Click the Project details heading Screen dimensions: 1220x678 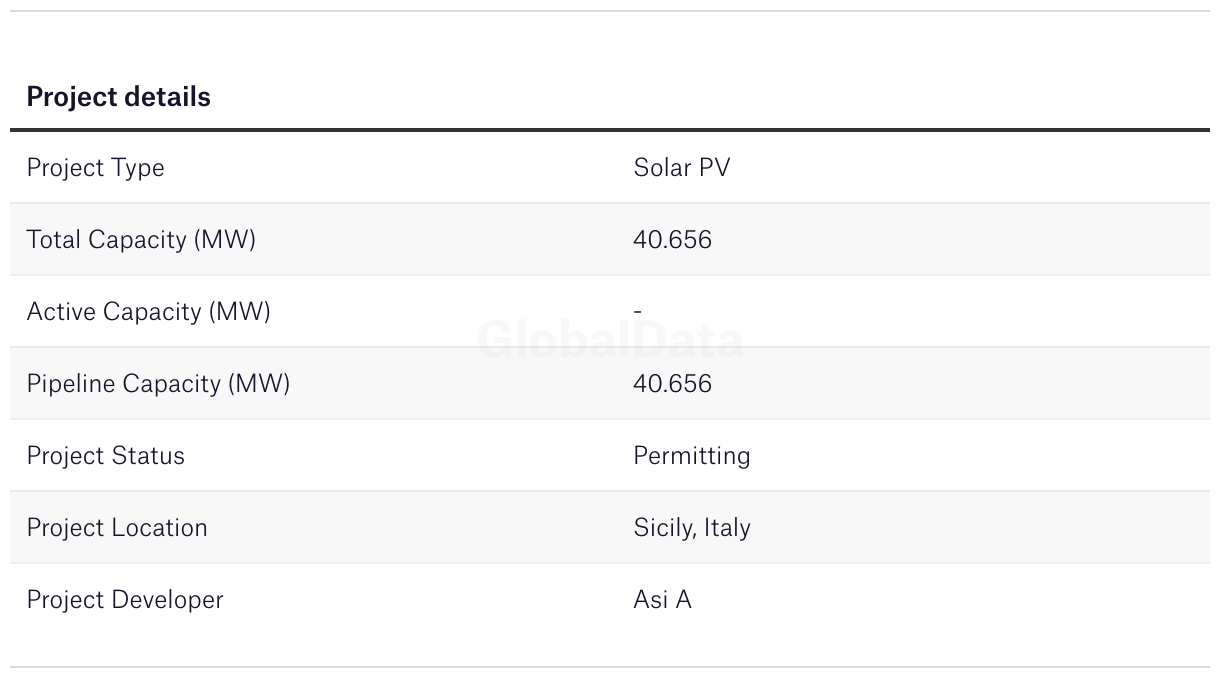pyautogui.click(x=118, y=97)
